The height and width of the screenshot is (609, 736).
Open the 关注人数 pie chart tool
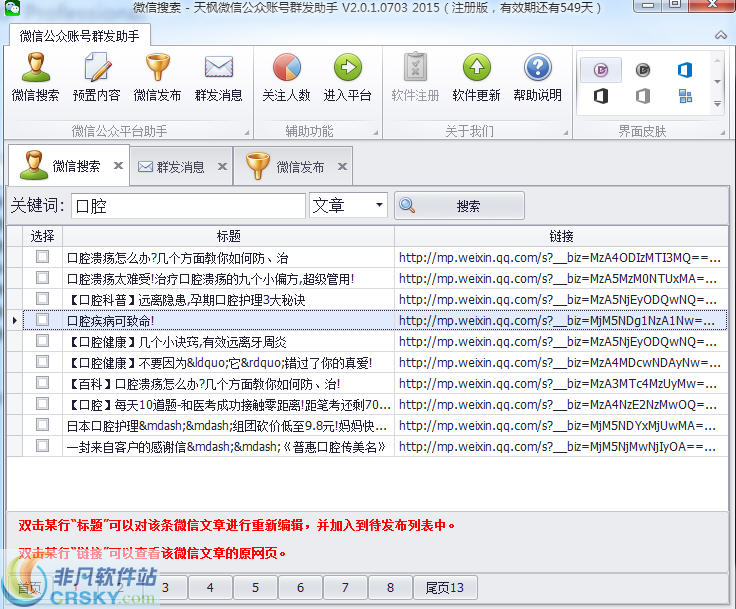click(286, 77)
